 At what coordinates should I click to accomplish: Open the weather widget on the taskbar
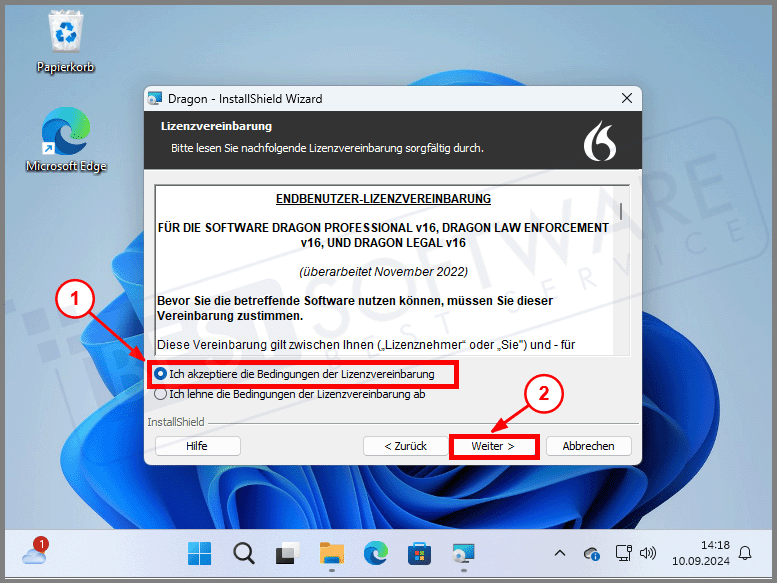click(x=35, y=552)
